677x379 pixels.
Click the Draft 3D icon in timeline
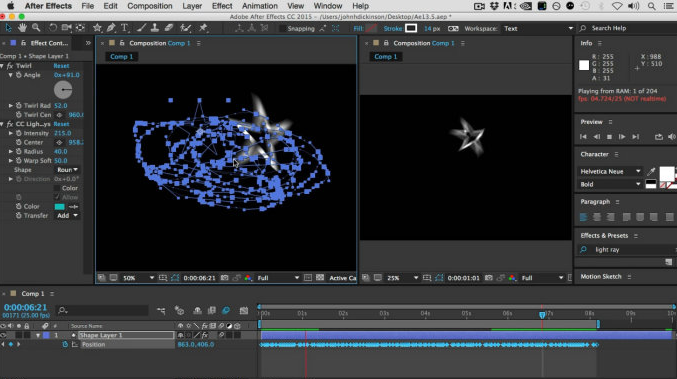pos(179,310)
